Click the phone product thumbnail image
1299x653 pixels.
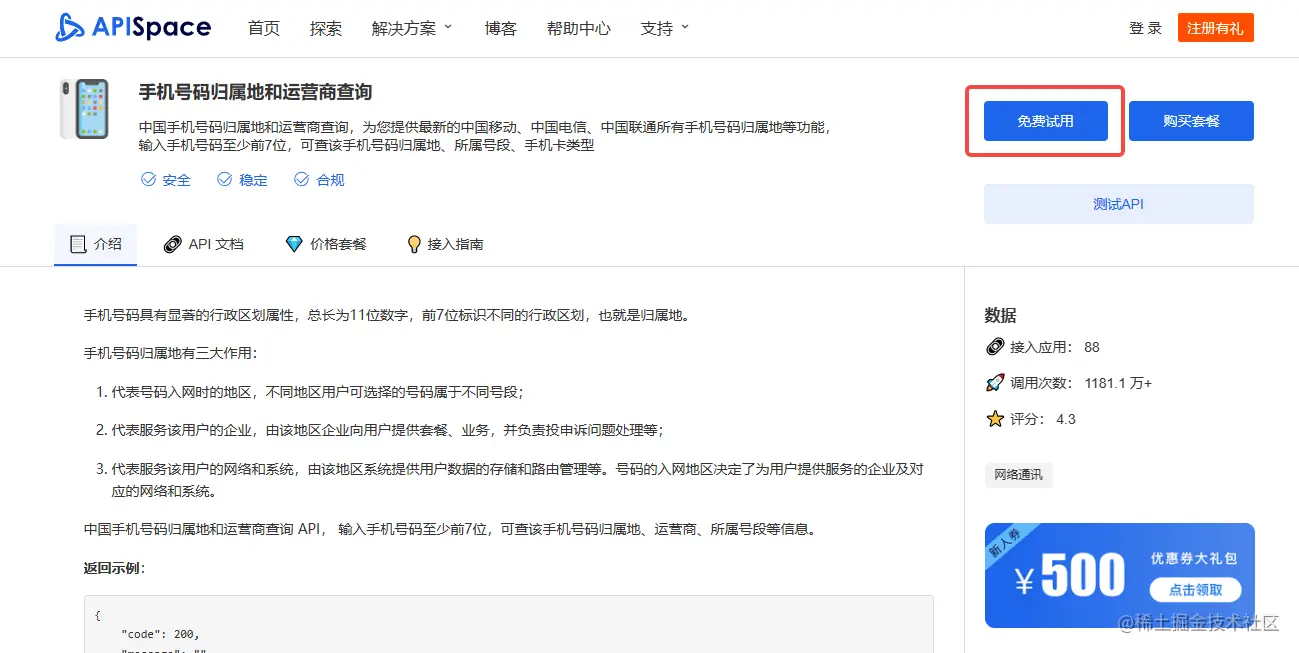[x=84, y=108]
